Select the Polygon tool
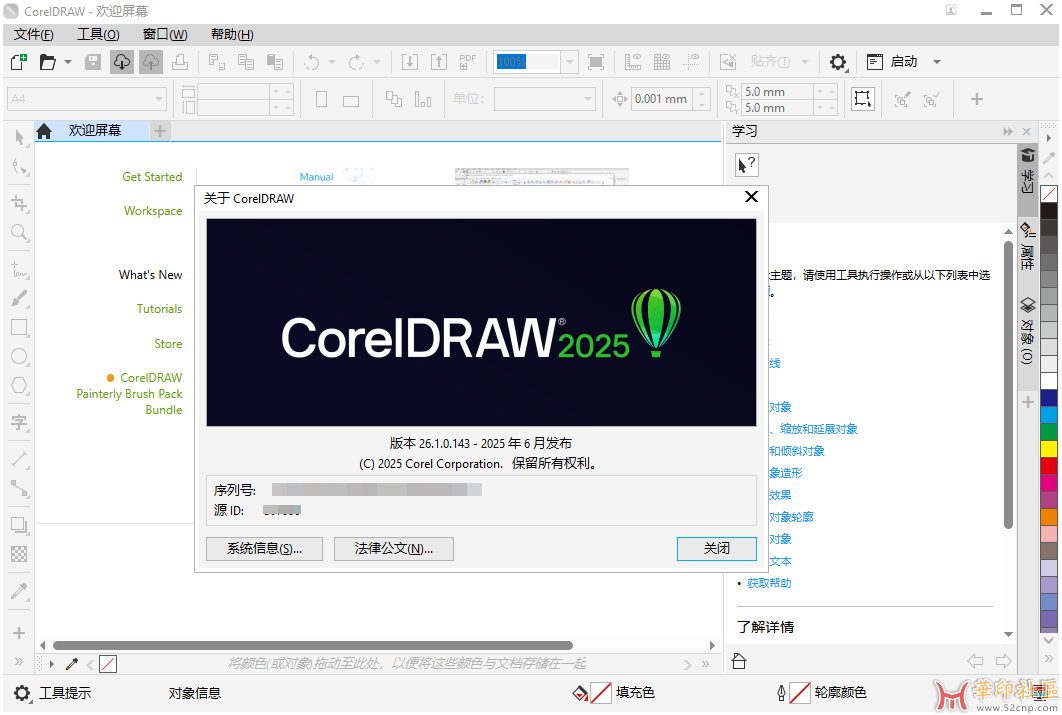This screenshot has height=715, width=1062. [x=20, y=386]
